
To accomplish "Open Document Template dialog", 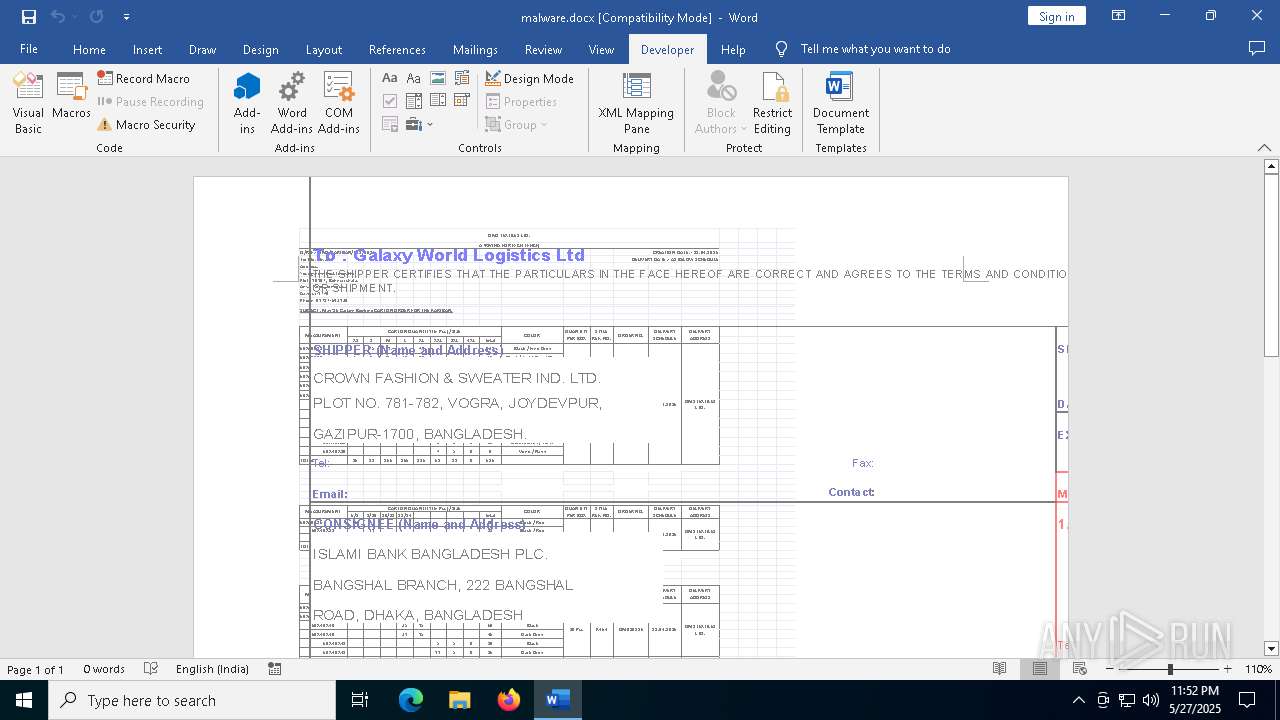I will click(840, 103).
